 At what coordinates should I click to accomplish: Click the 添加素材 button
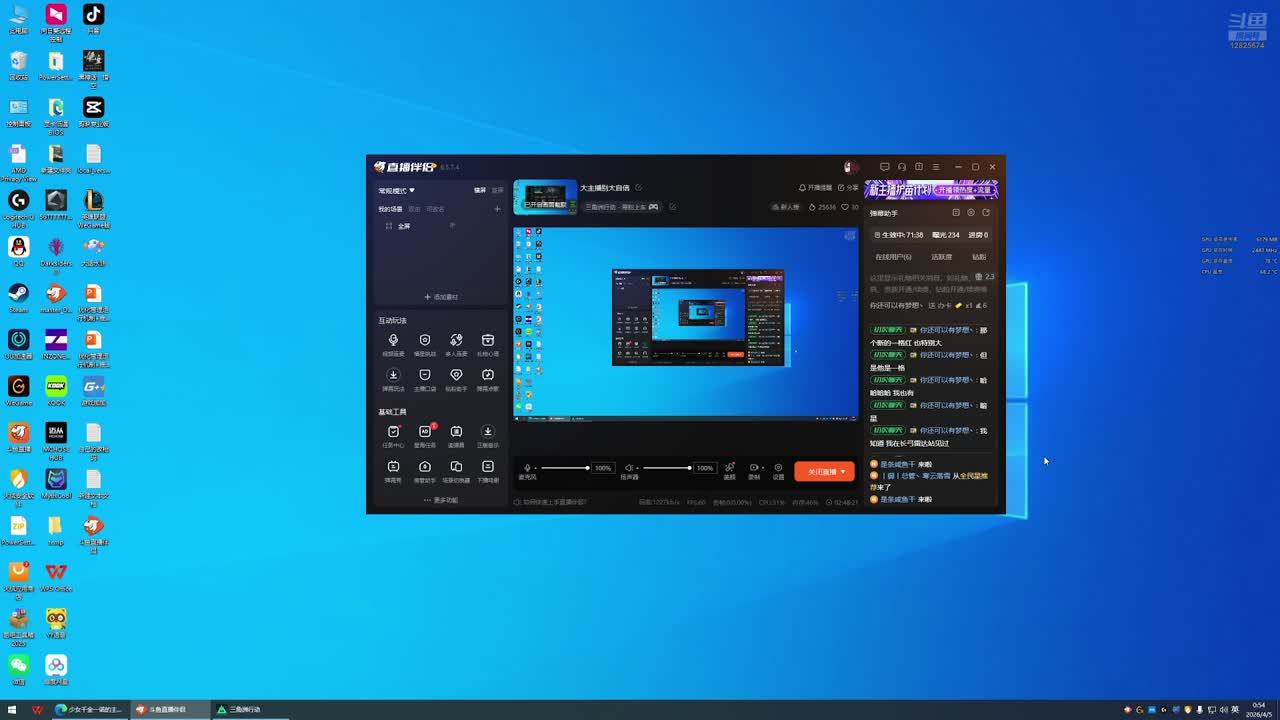coord(441,297)
